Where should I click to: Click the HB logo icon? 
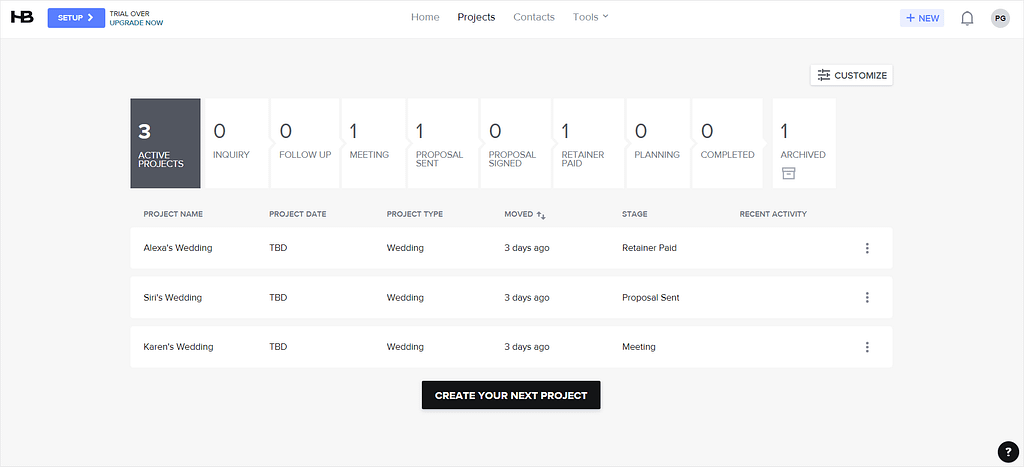coord(22,17)
